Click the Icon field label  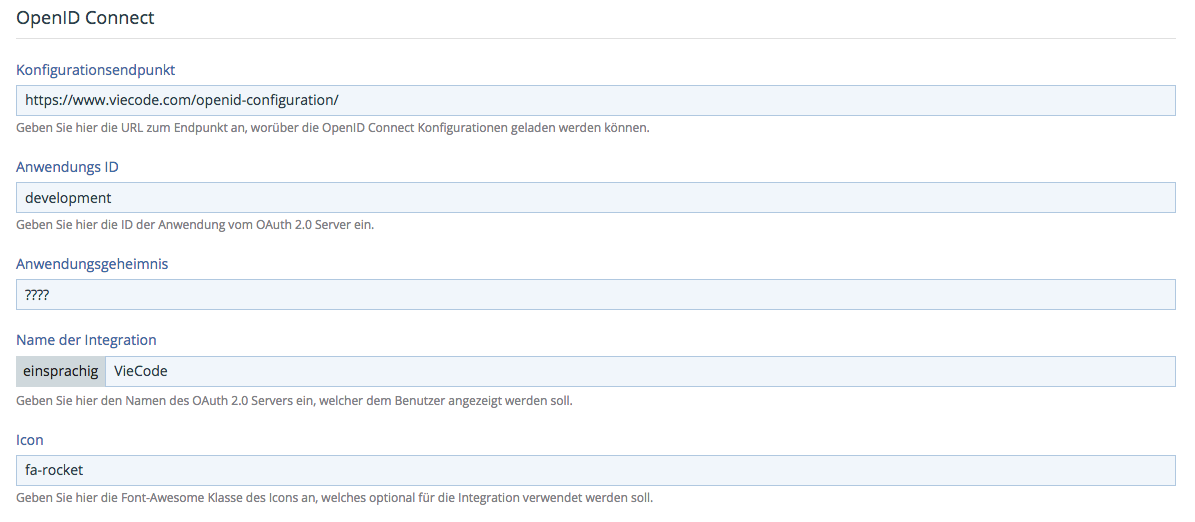[30, 440]
